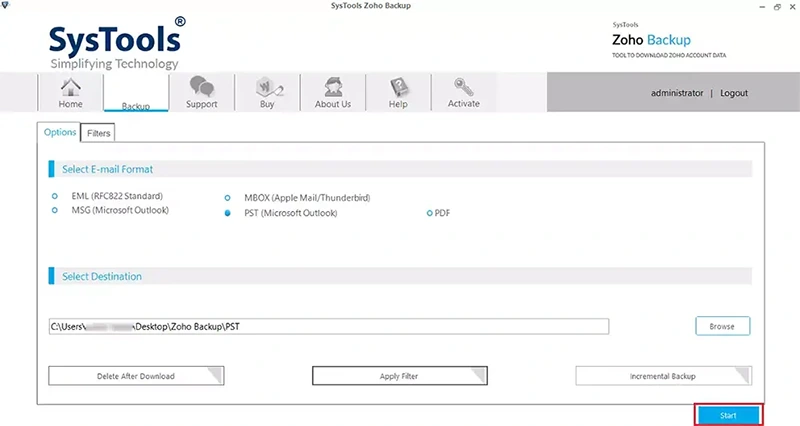Choose MSG (Microsoft Outlook) format
This screenshot has width=800, height=426.
click(55, 210)
